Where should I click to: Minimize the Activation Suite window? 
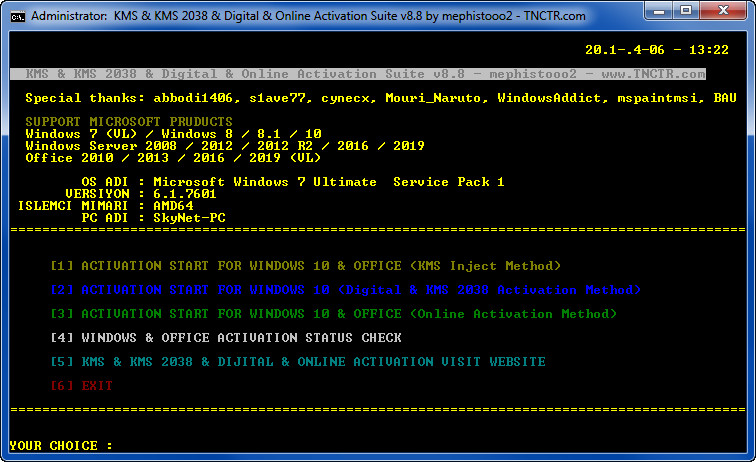660,11
